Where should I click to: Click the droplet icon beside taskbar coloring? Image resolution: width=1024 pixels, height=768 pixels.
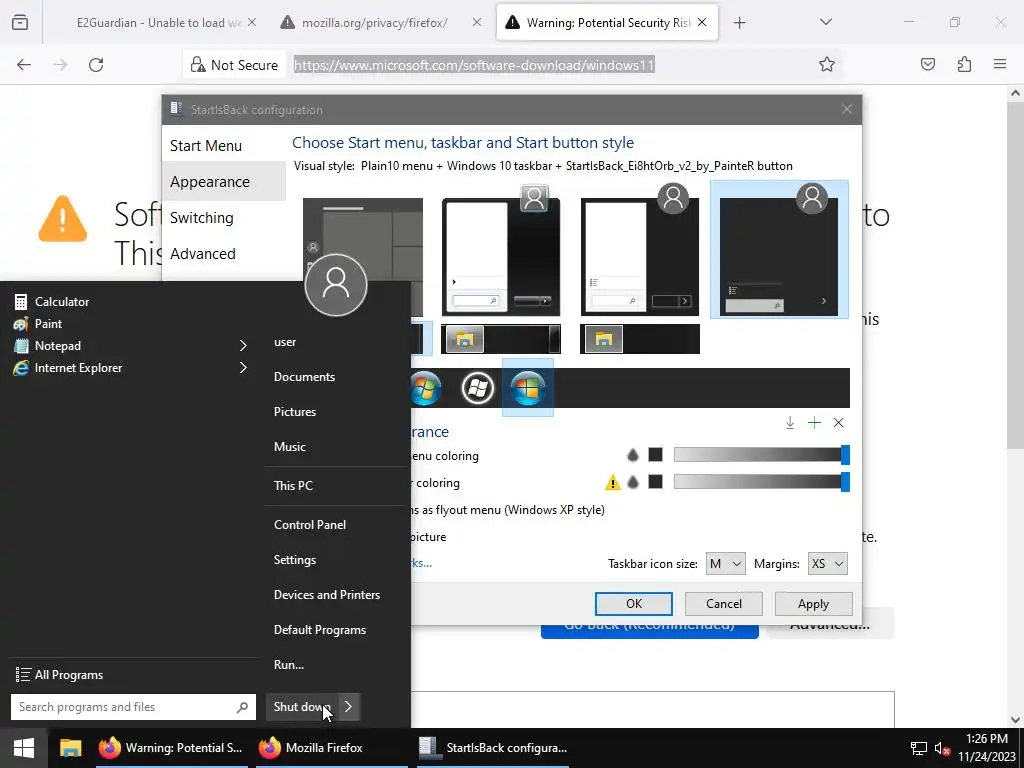(632, 483)
